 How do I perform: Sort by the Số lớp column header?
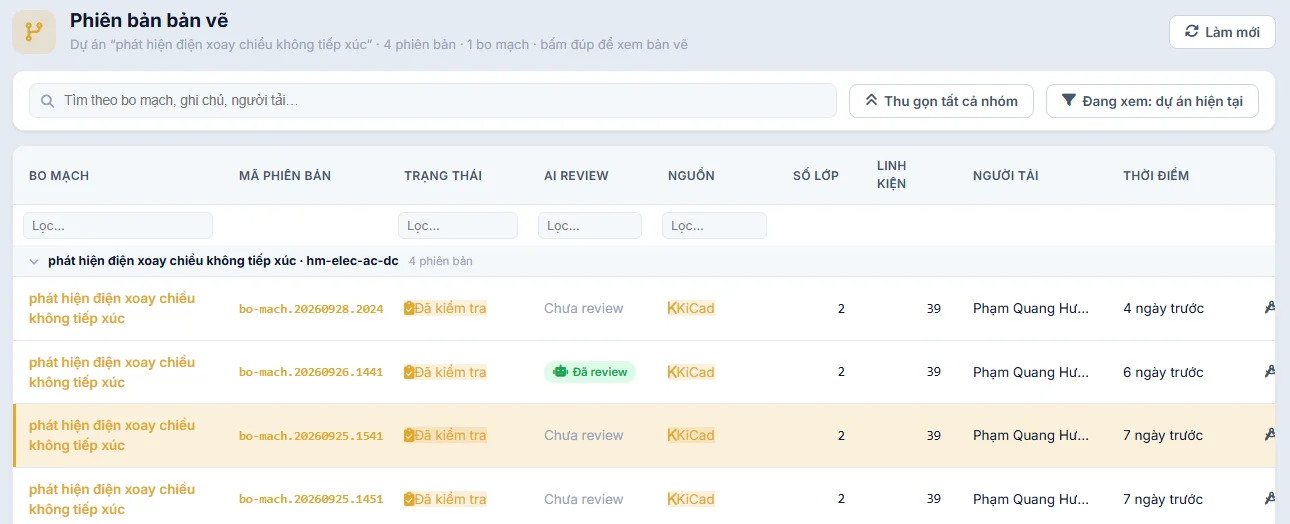click(x=816, y=176)
